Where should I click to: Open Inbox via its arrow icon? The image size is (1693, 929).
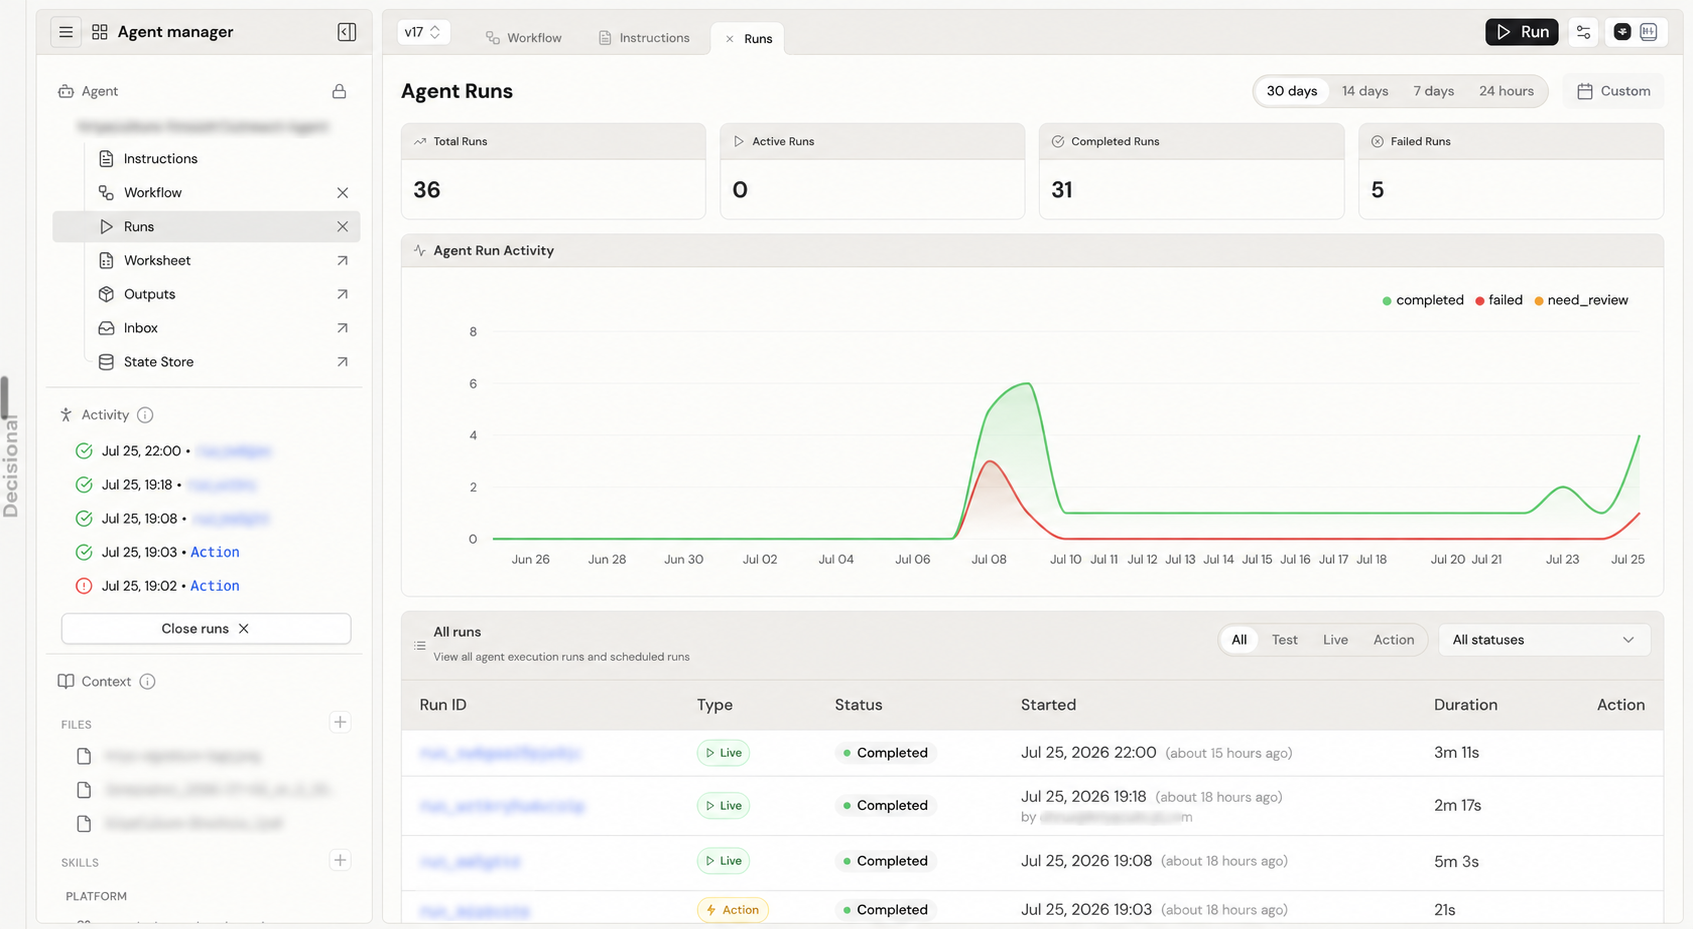(342, 328)
